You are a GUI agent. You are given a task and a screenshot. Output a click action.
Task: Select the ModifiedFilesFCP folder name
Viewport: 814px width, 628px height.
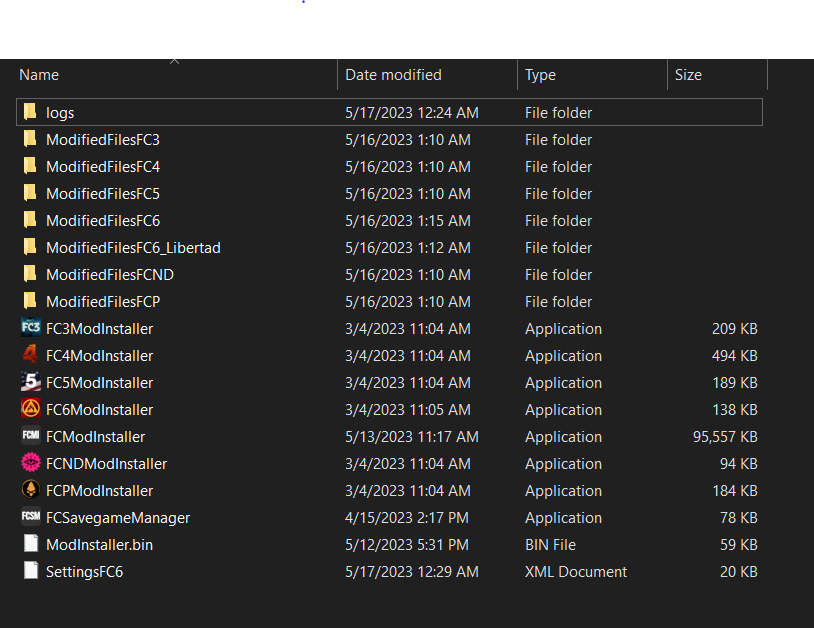point(103,301)
